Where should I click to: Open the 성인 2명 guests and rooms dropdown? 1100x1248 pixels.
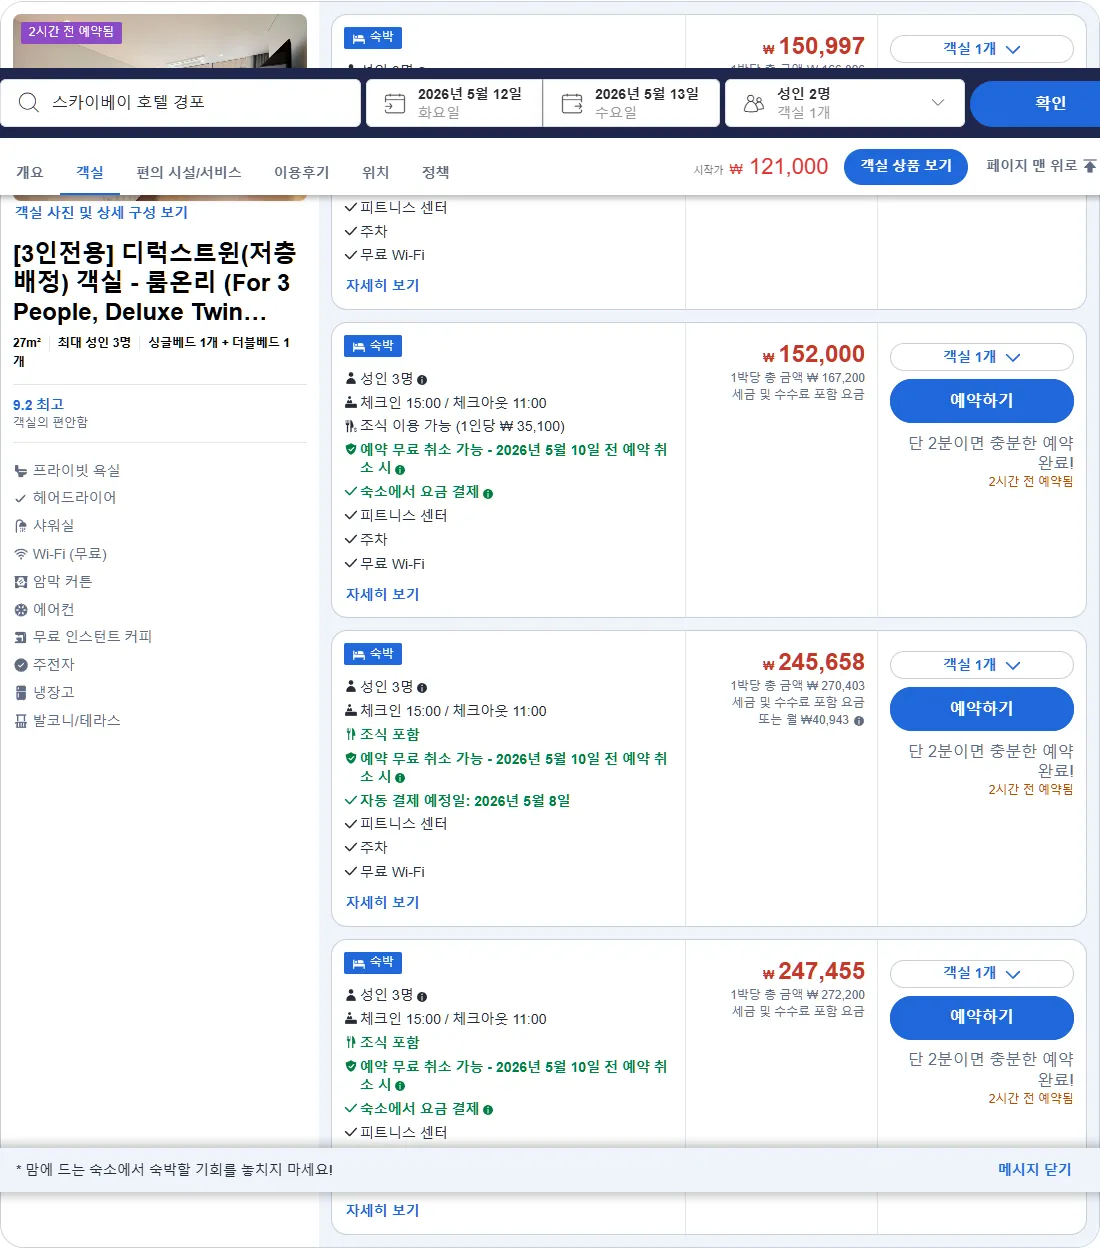(845, 103)
